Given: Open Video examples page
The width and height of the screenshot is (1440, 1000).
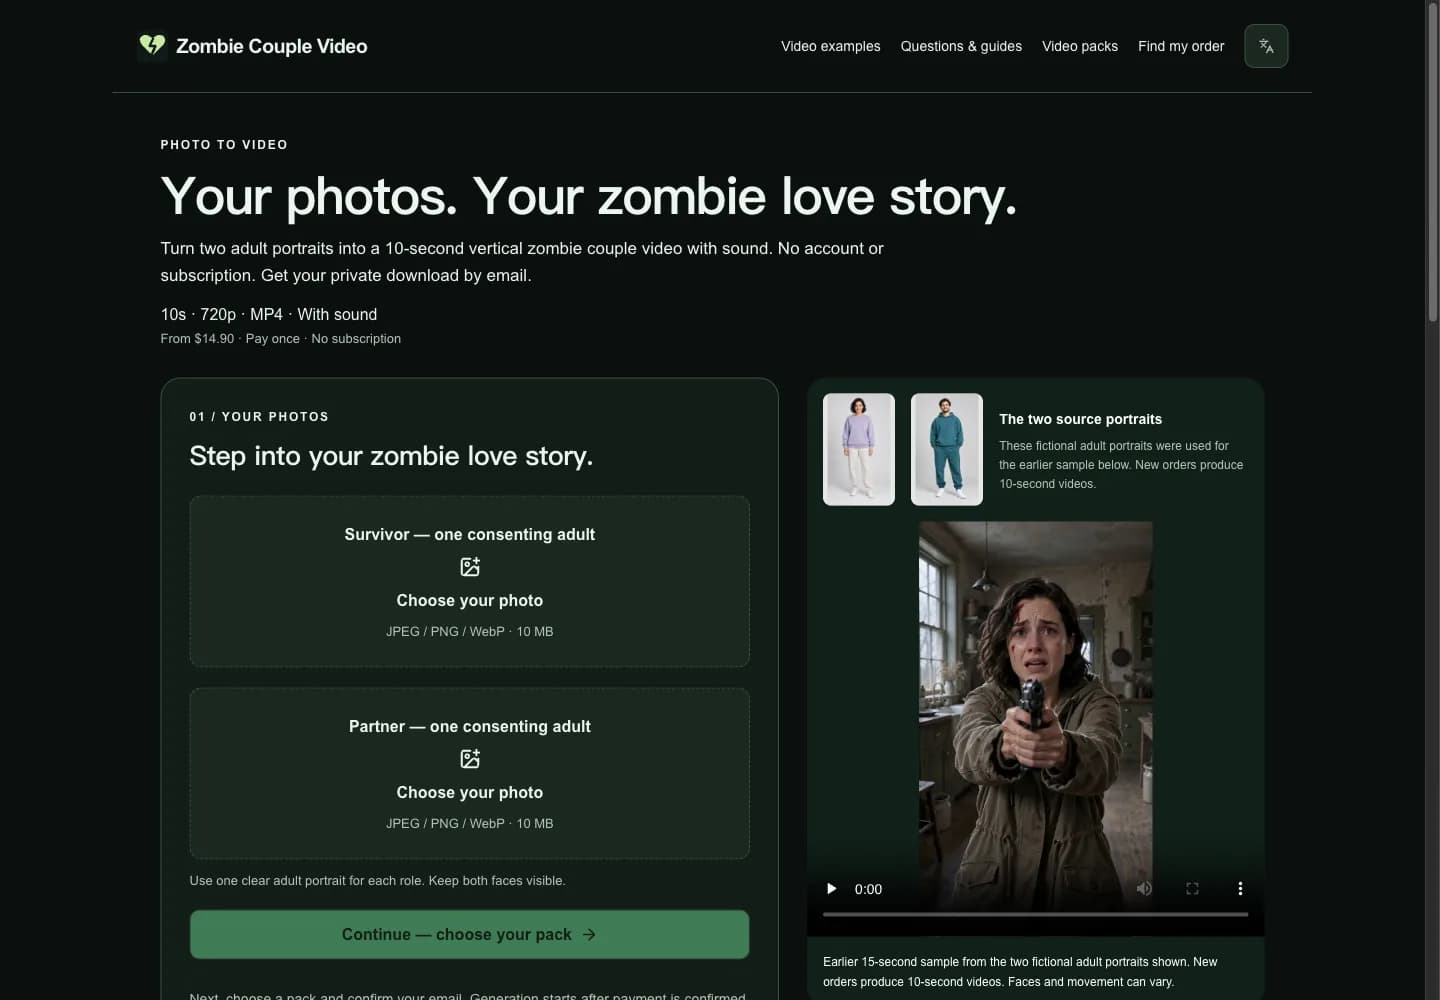Looking at the screenshot, I should (x=831, y=46).
